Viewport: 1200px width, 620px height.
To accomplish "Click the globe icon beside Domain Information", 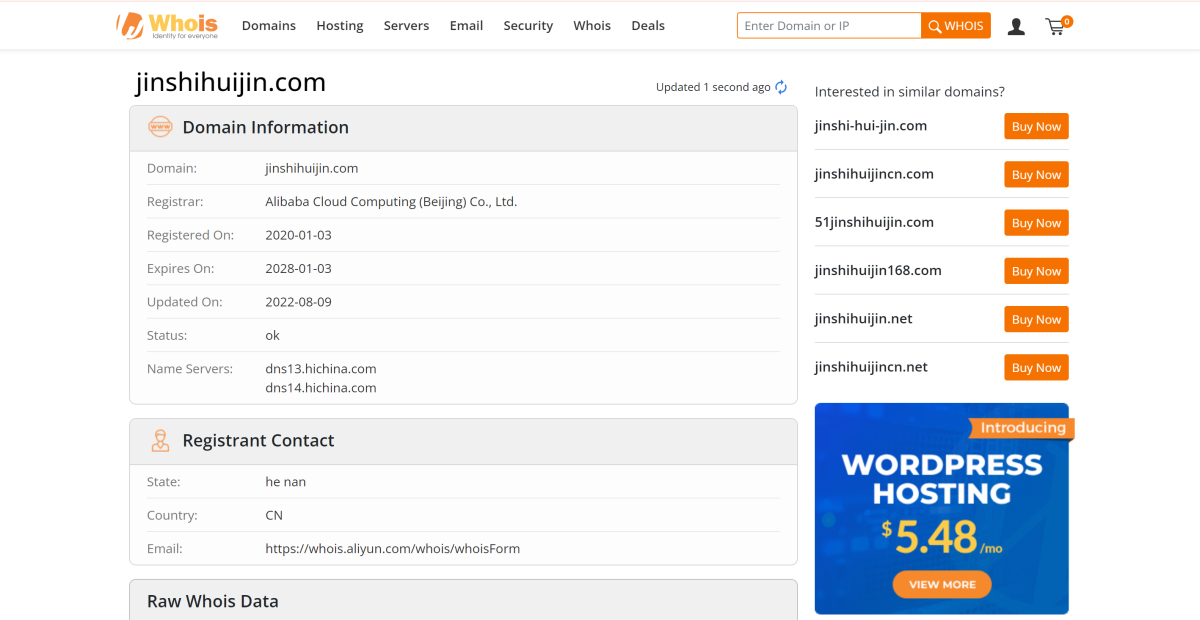I will (x=160, y=127).
